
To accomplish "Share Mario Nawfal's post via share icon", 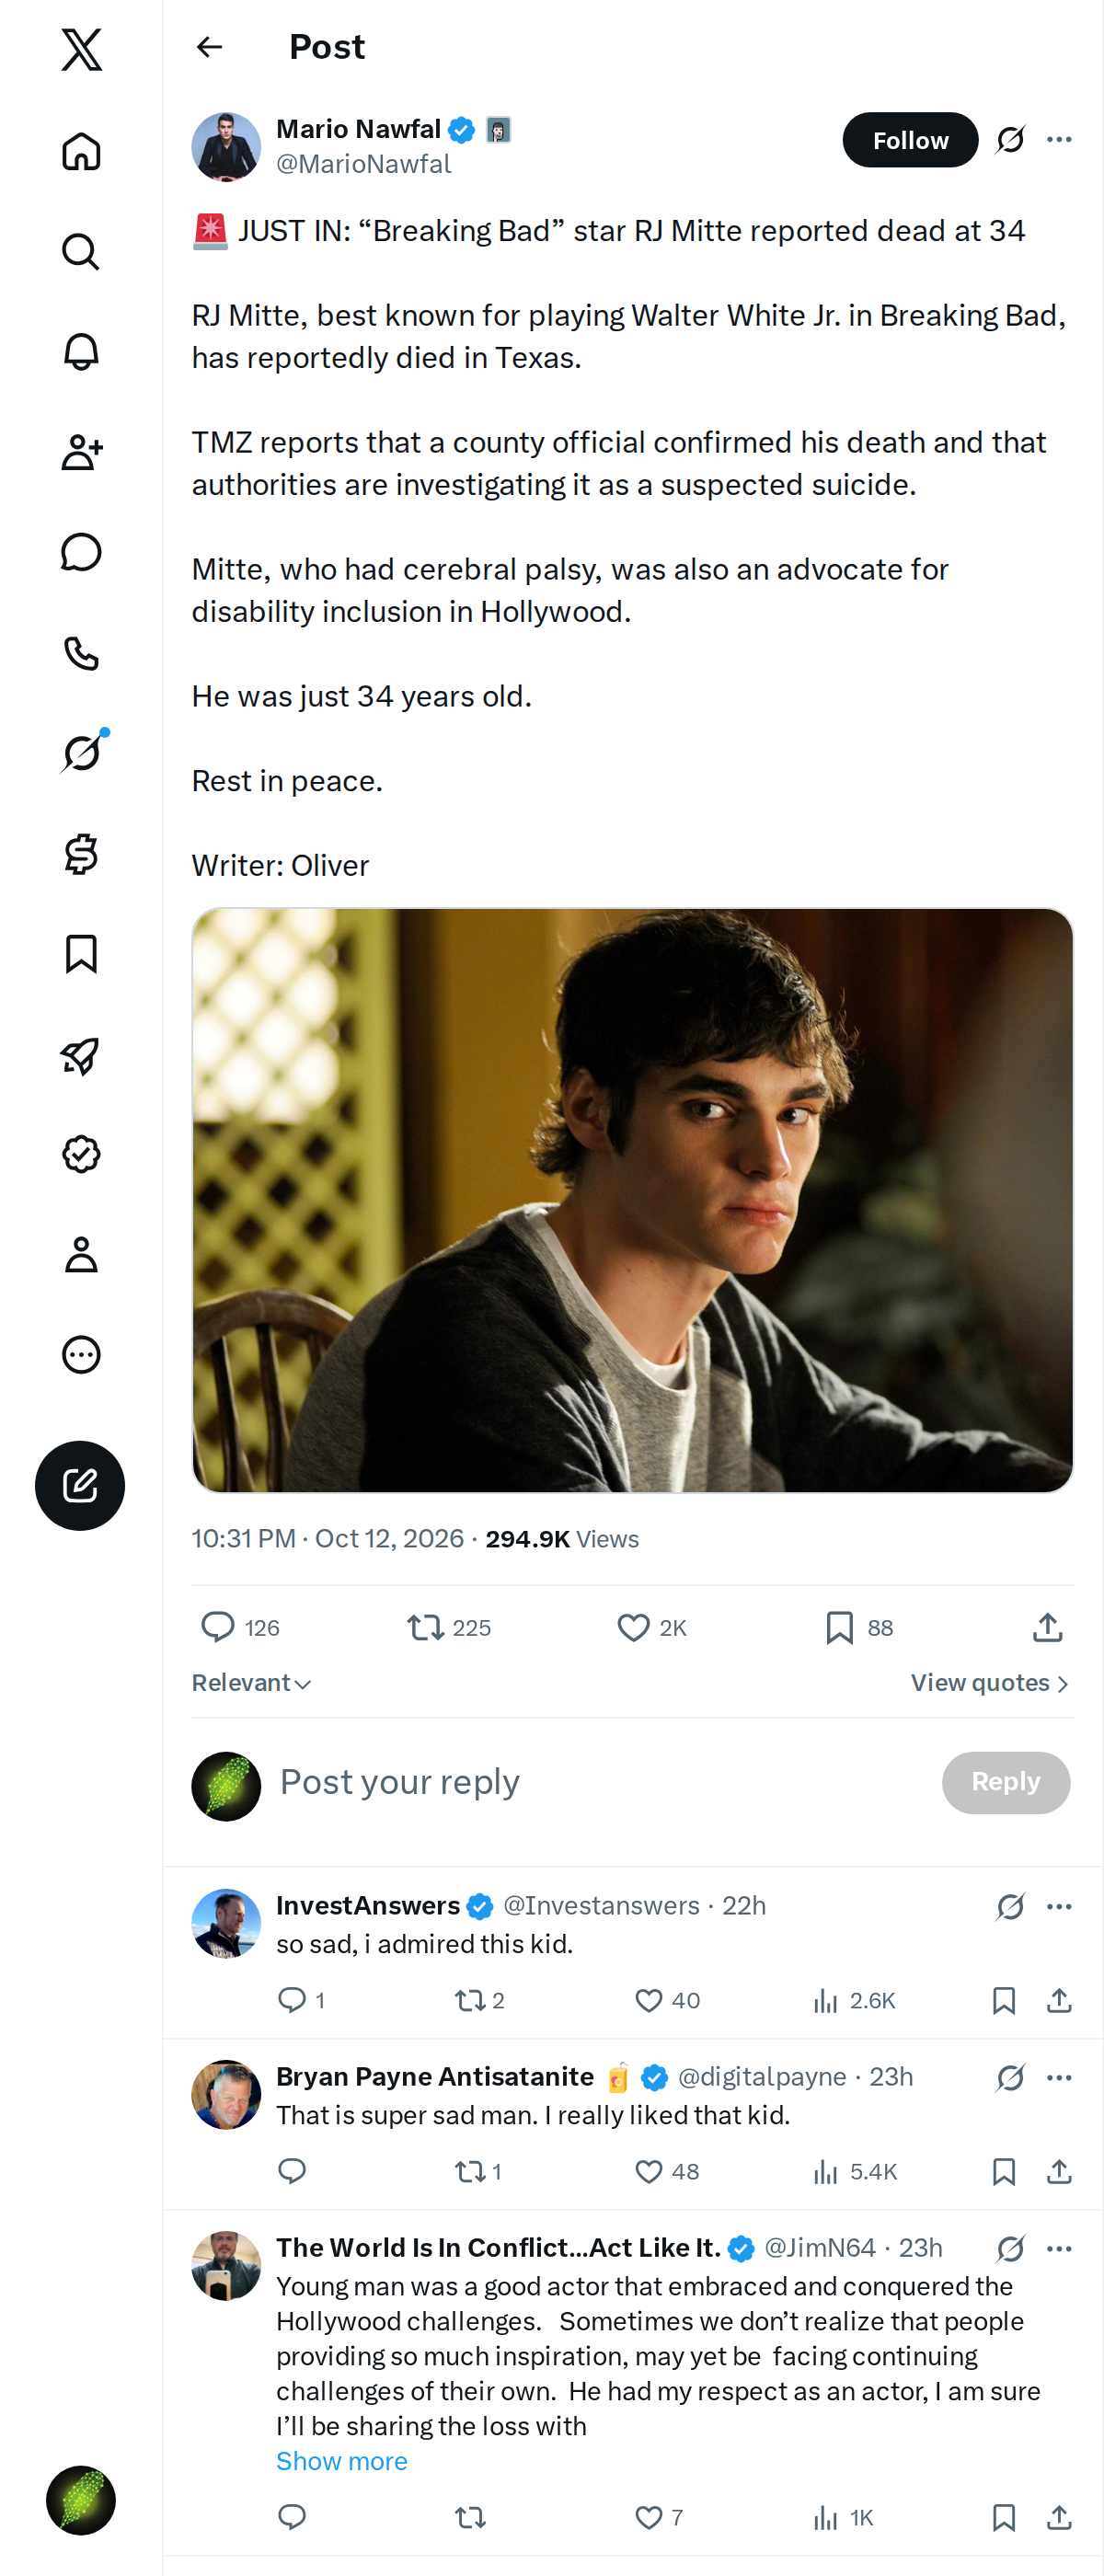I will (x=1047, y=1627).
